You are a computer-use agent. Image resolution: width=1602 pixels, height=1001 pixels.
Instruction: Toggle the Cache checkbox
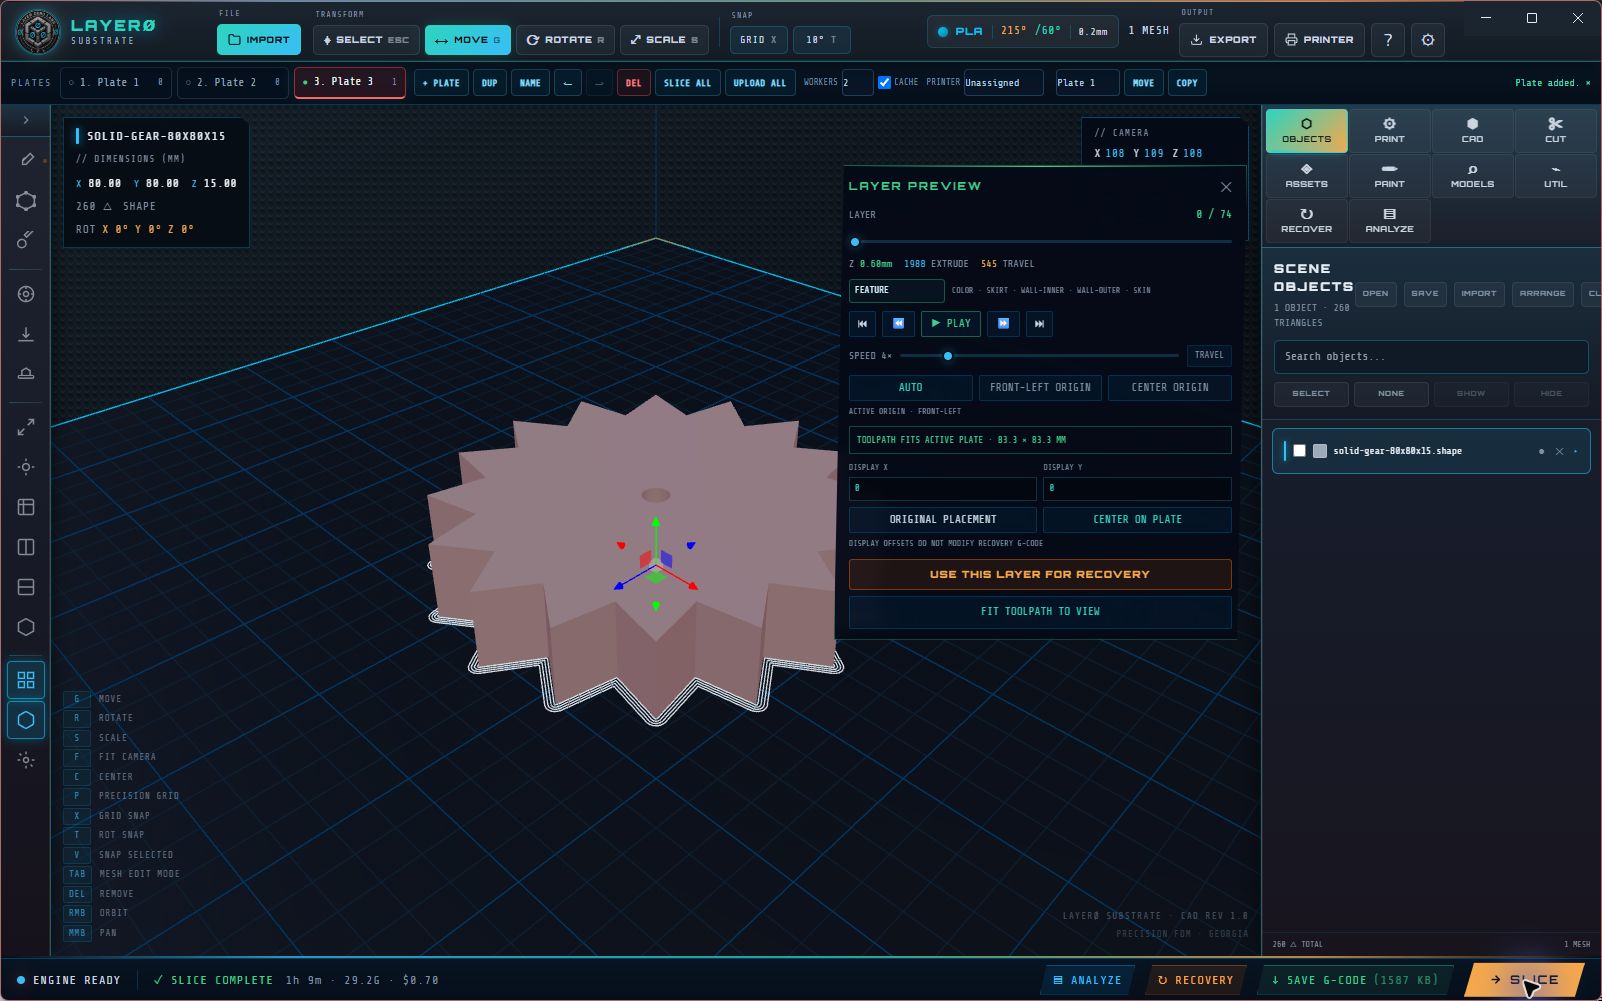click(x=884, y=83)
